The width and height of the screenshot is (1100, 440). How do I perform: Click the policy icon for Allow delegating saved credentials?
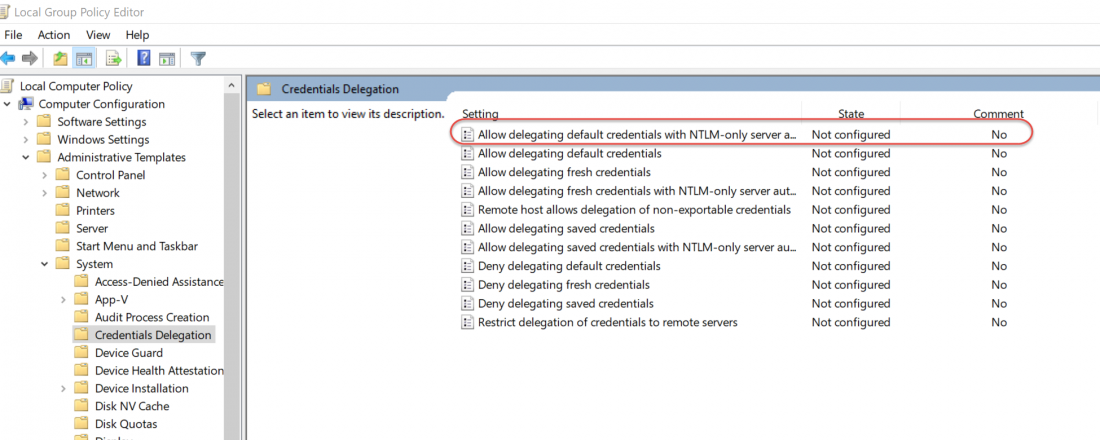click(467, 228)
